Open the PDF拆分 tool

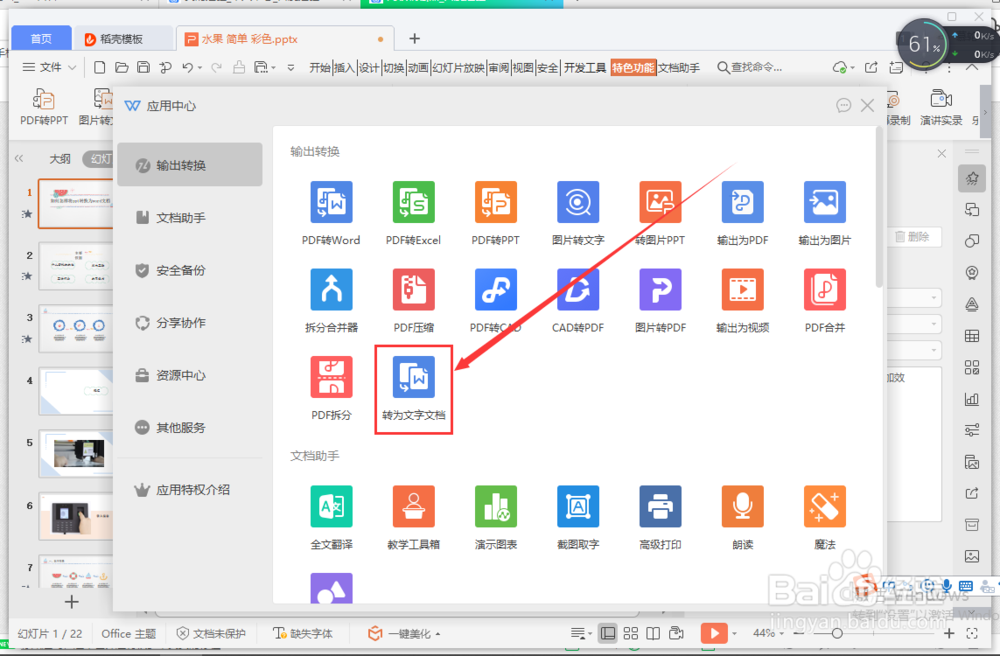coord(331,388)
